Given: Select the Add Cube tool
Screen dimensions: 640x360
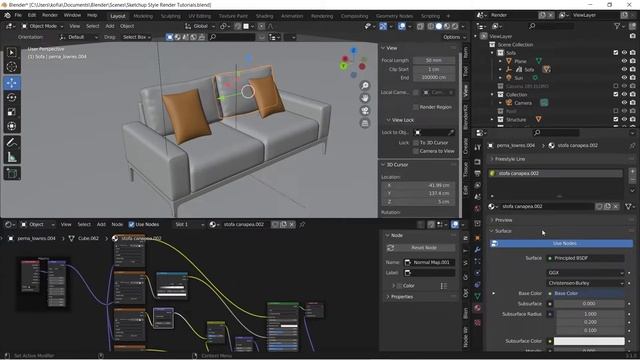Looking at the screenshot, I should 11,173.
